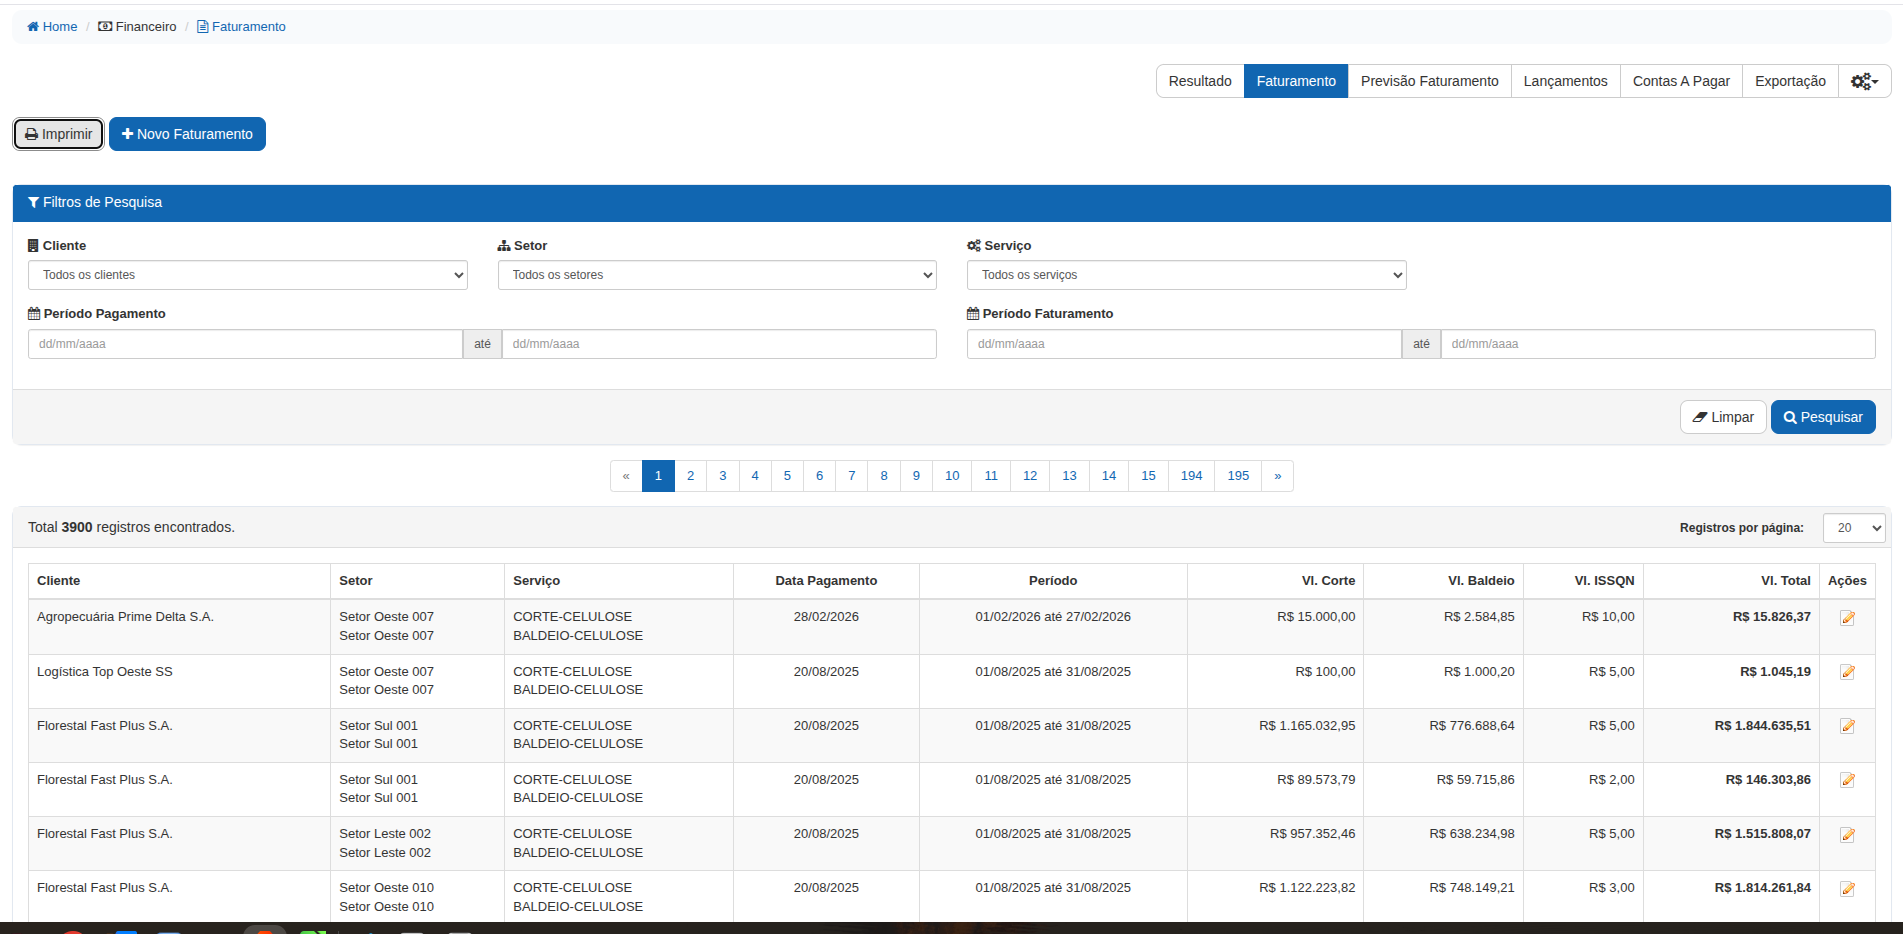Switch to Previsão Faturamento tab

(x=1429, y=81)
